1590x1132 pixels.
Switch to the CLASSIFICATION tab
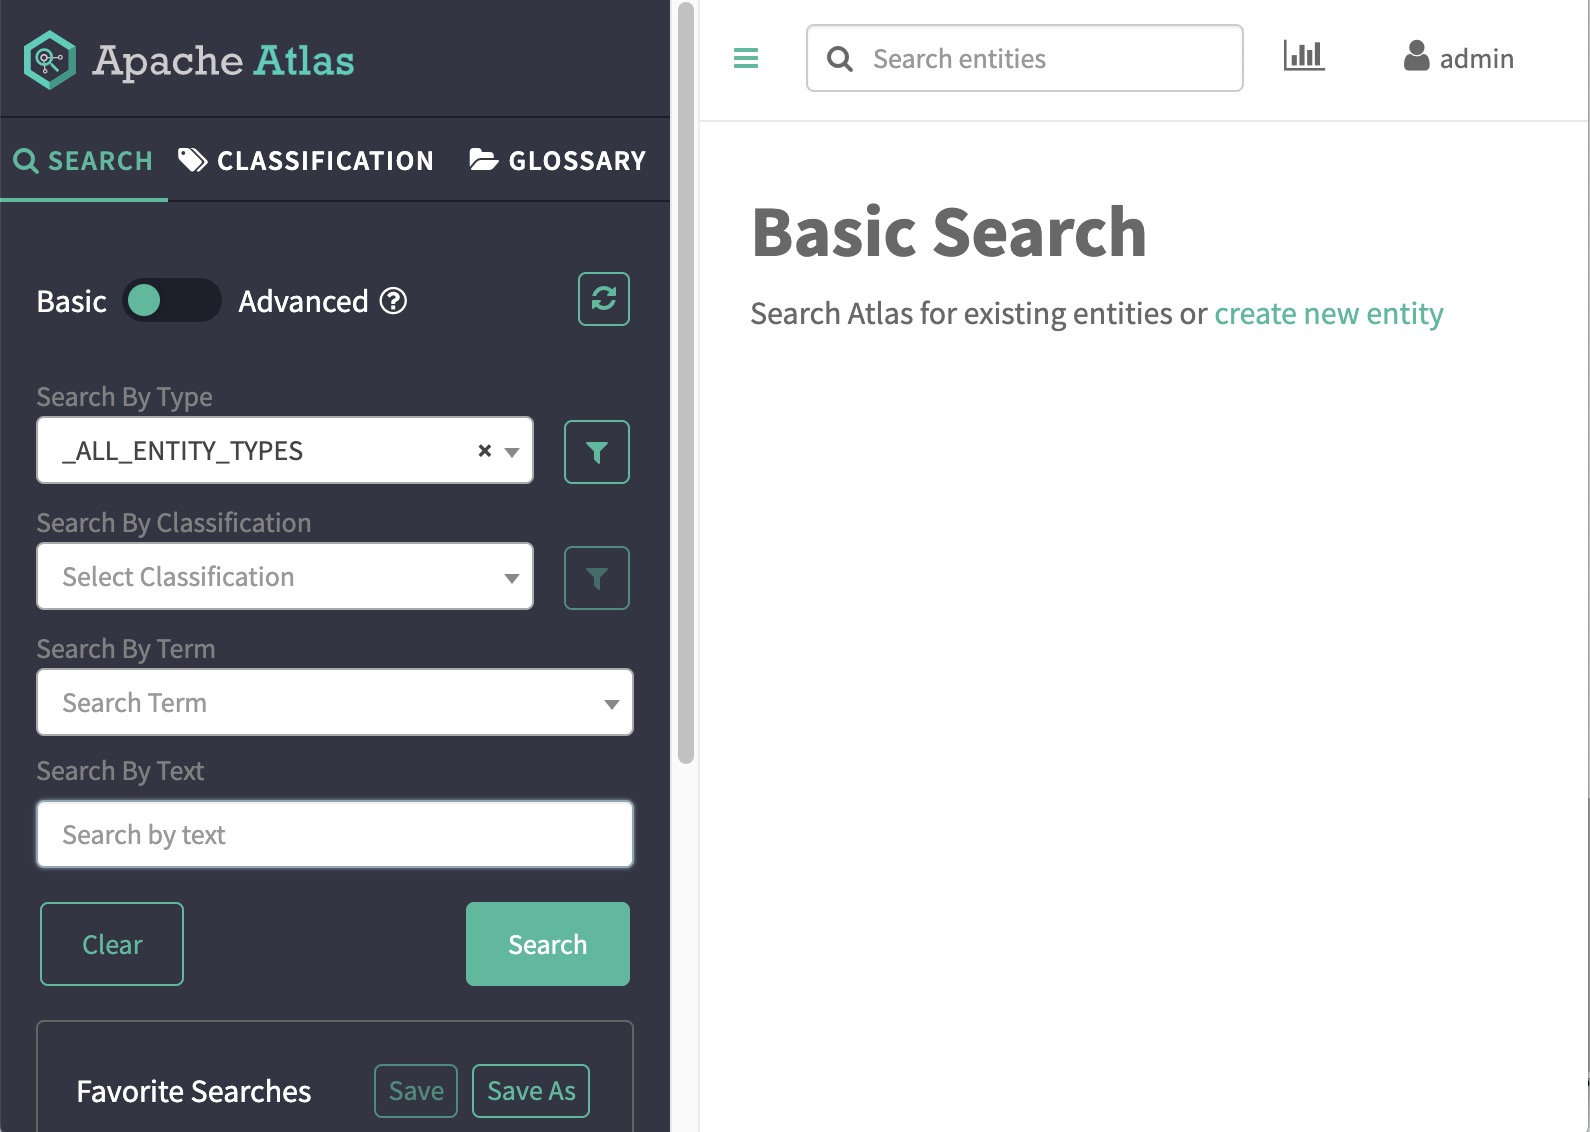(306, 161)
